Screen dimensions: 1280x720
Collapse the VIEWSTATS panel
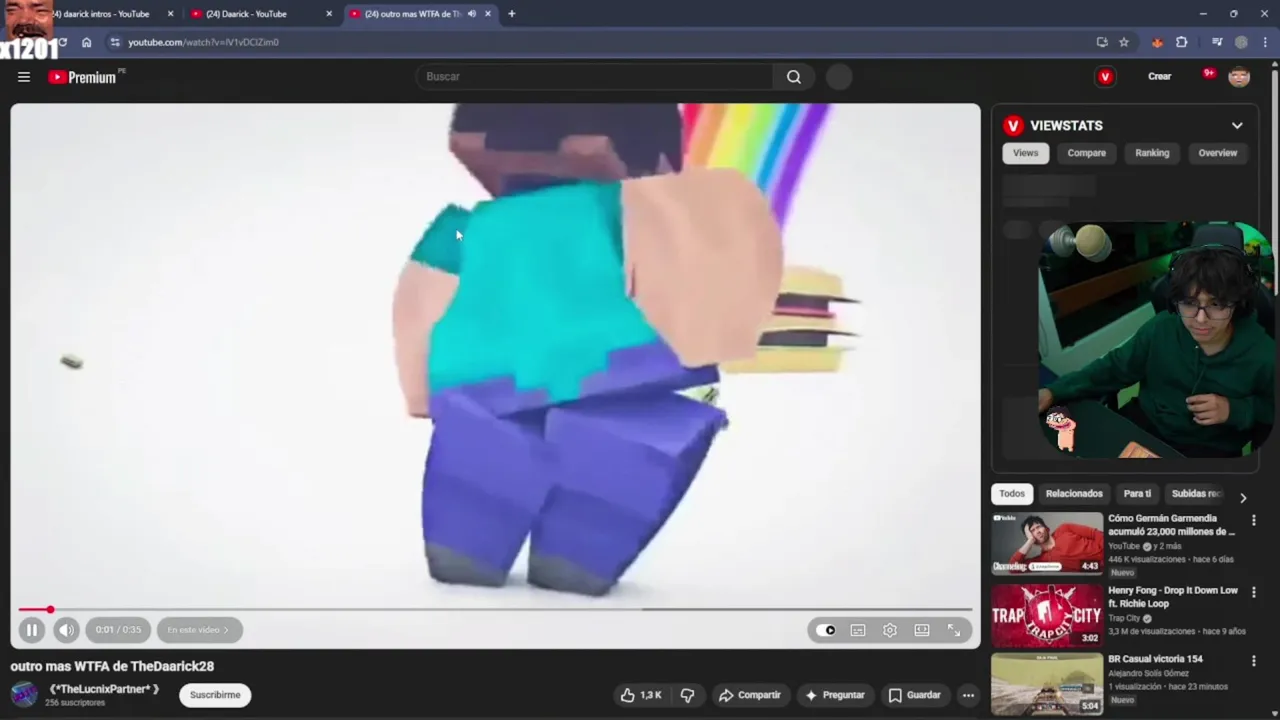(1237, 126)
